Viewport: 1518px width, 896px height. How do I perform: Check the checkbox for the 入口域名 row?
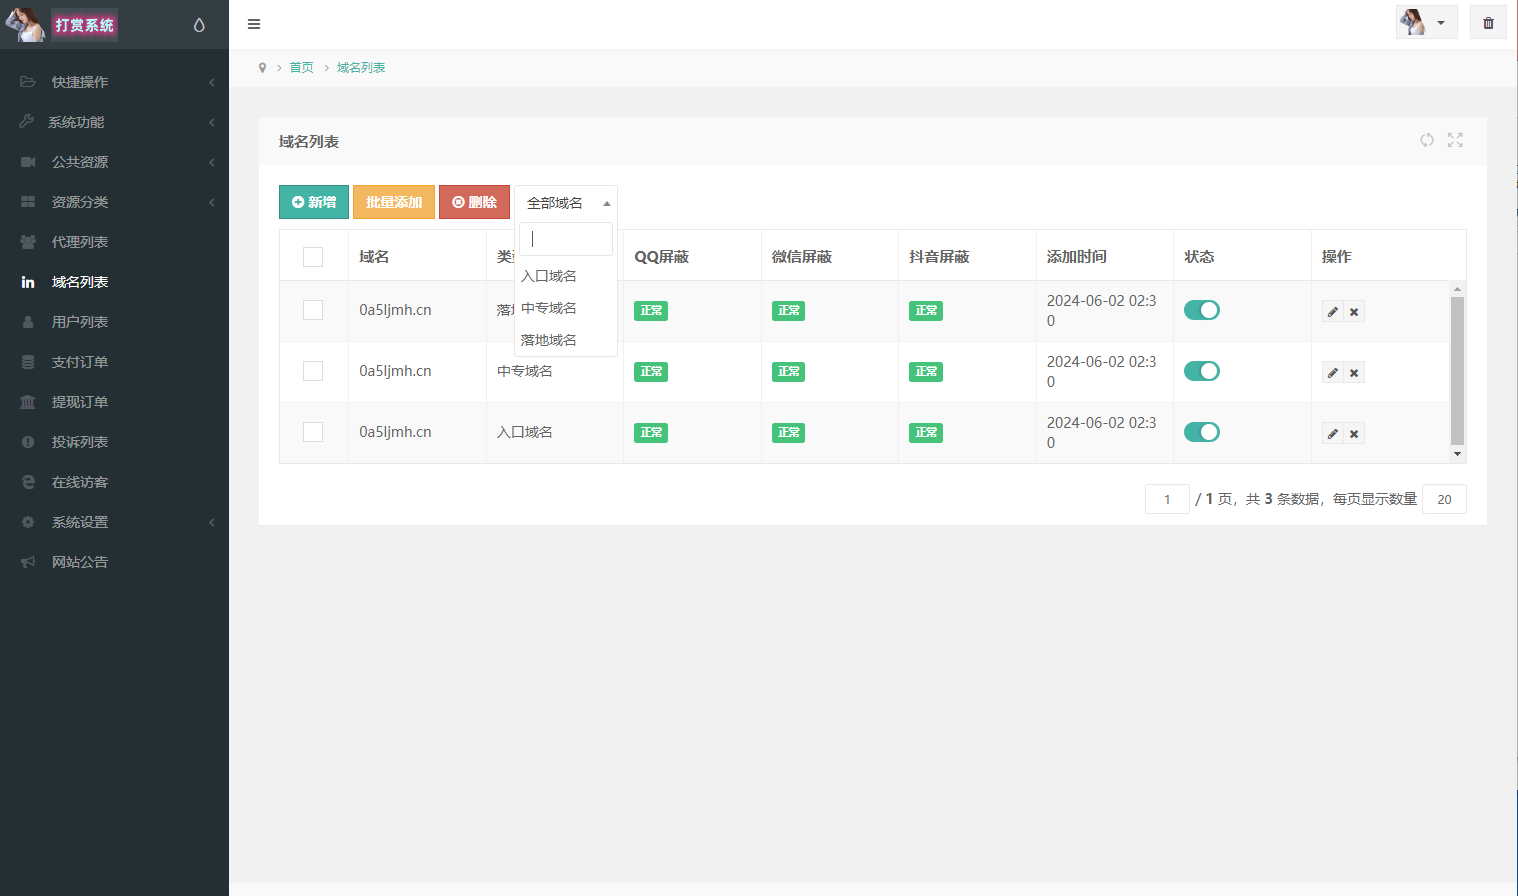pyautogui.click(x=313, y=432)
